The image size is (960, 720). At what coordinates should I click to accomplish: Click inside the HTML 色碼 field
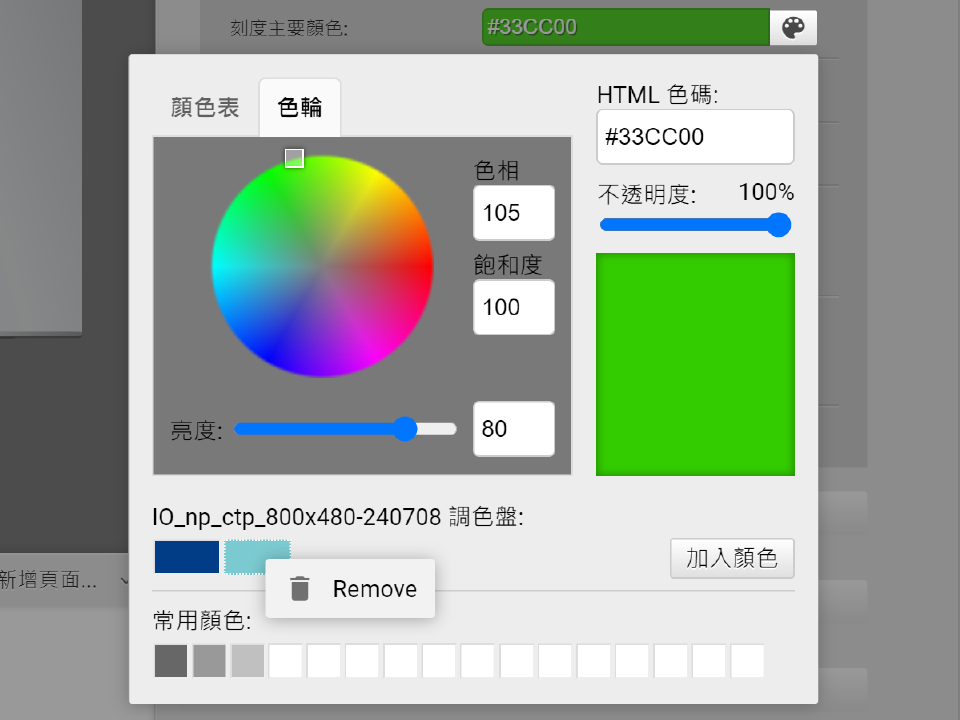[695, 136]
